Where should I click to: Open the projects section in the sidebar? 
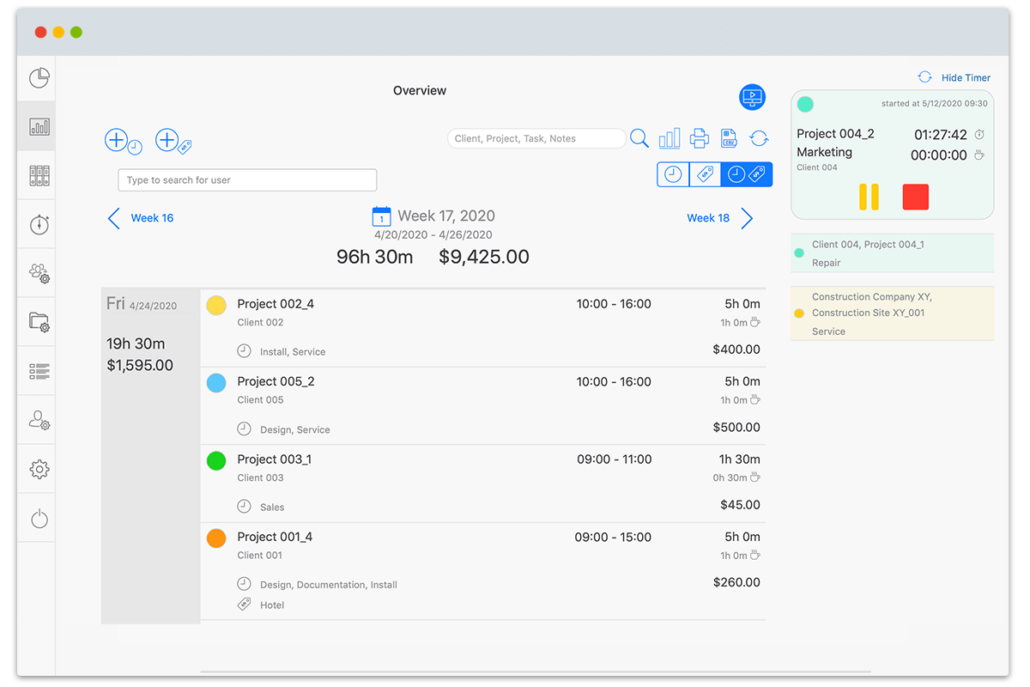click(x=37, y=322)
